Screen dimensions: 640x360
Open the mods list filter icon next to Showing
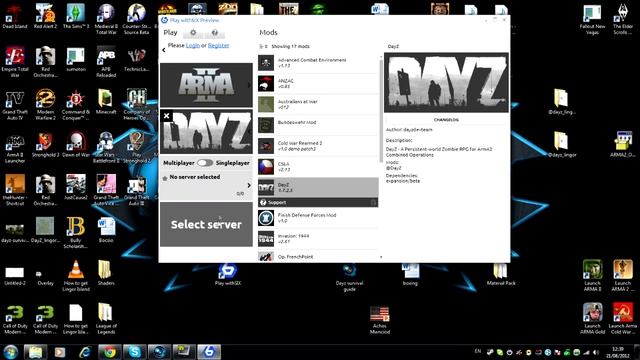coord(262,47)
